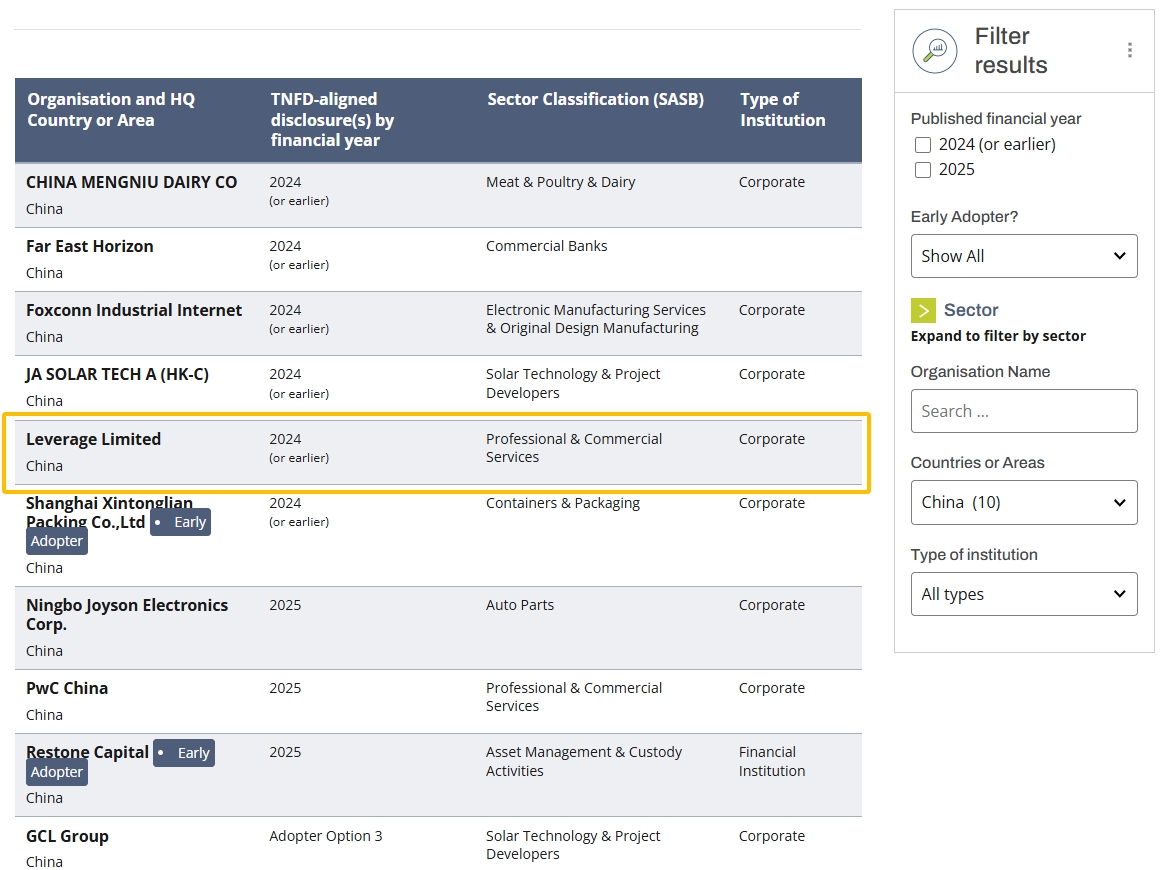The height and width of the screenshot is (870, 1176).
Task: Click the Leverage Limited organisation name
Action: [93, 439]
